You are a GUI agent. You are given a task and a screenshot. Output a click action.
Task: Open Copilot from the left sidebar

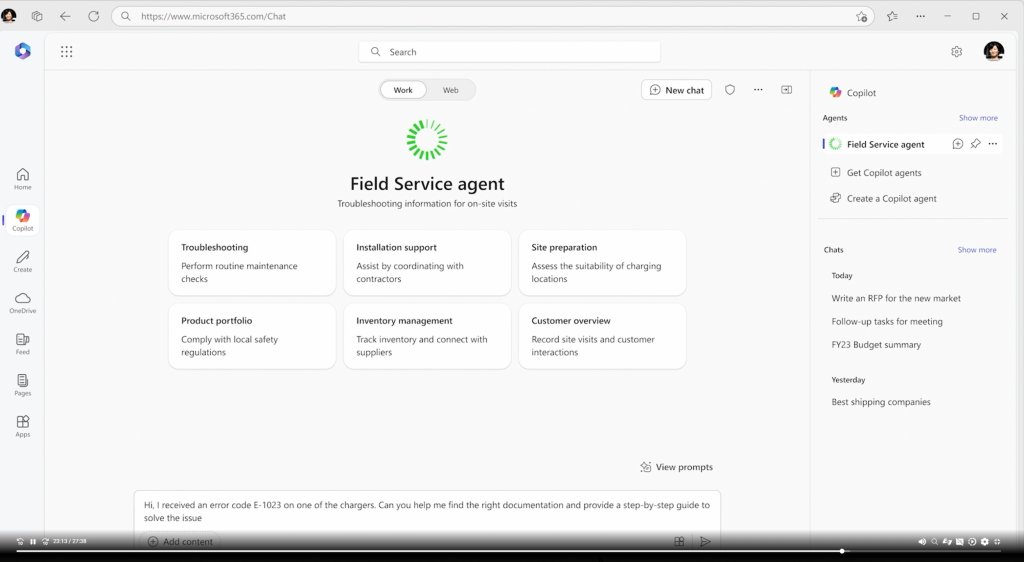(x=23, y=220)
